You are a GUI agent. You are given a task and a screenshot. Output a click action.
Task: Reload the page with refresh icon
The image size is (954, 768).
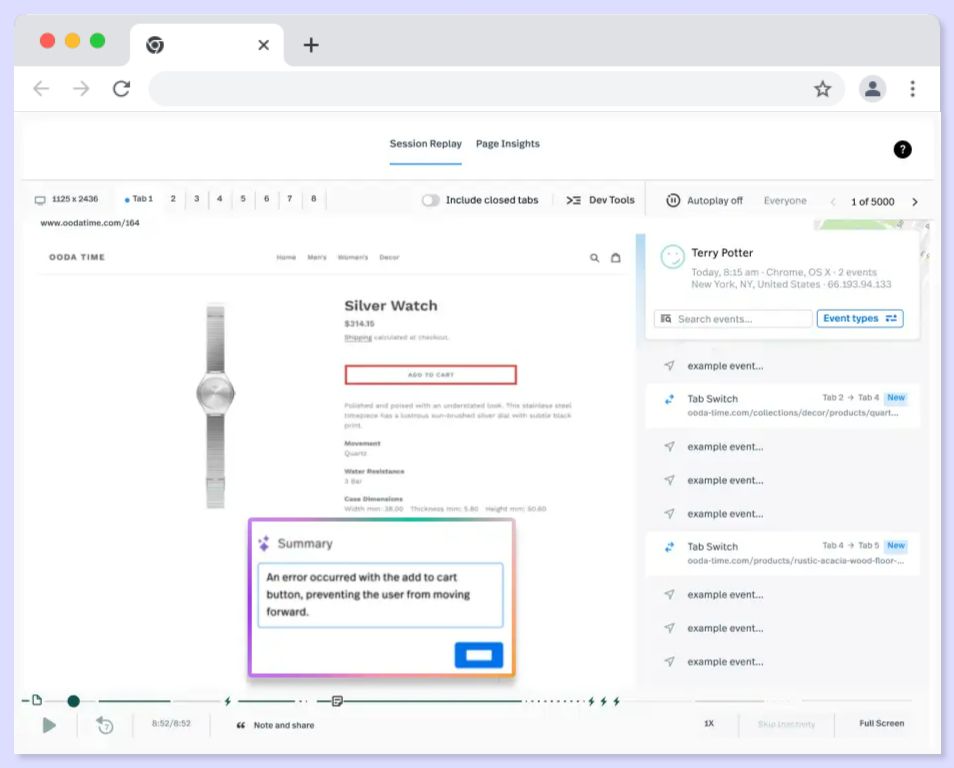click(122, 89)
